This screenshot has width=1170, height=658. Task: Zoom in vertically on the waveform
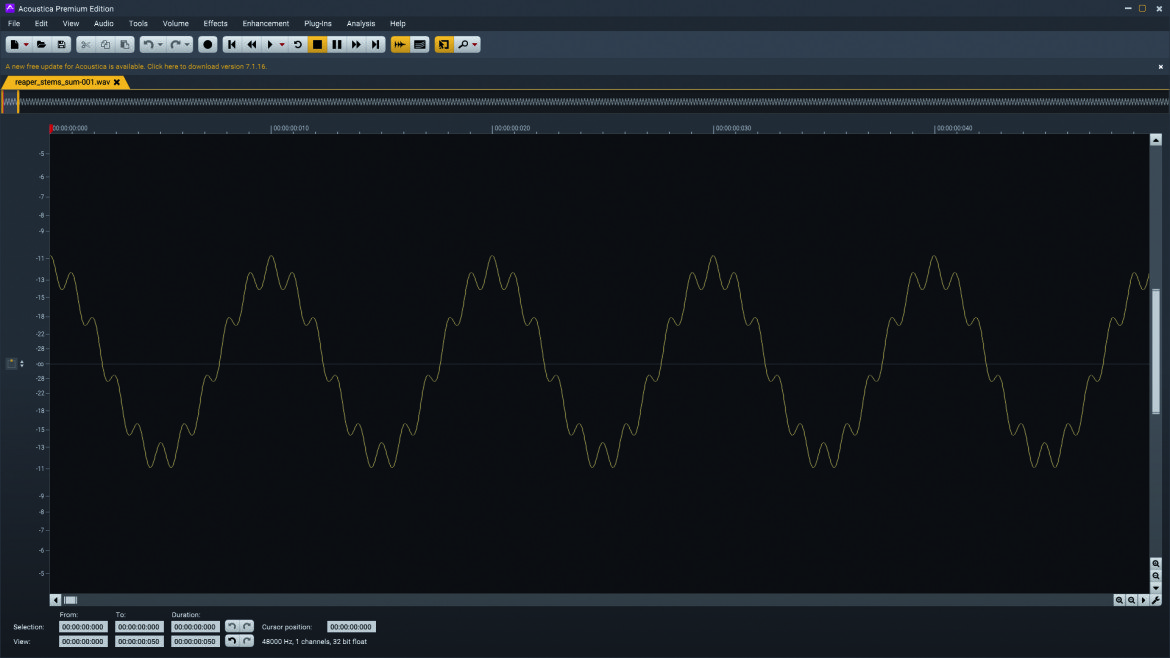(1156, 564)
